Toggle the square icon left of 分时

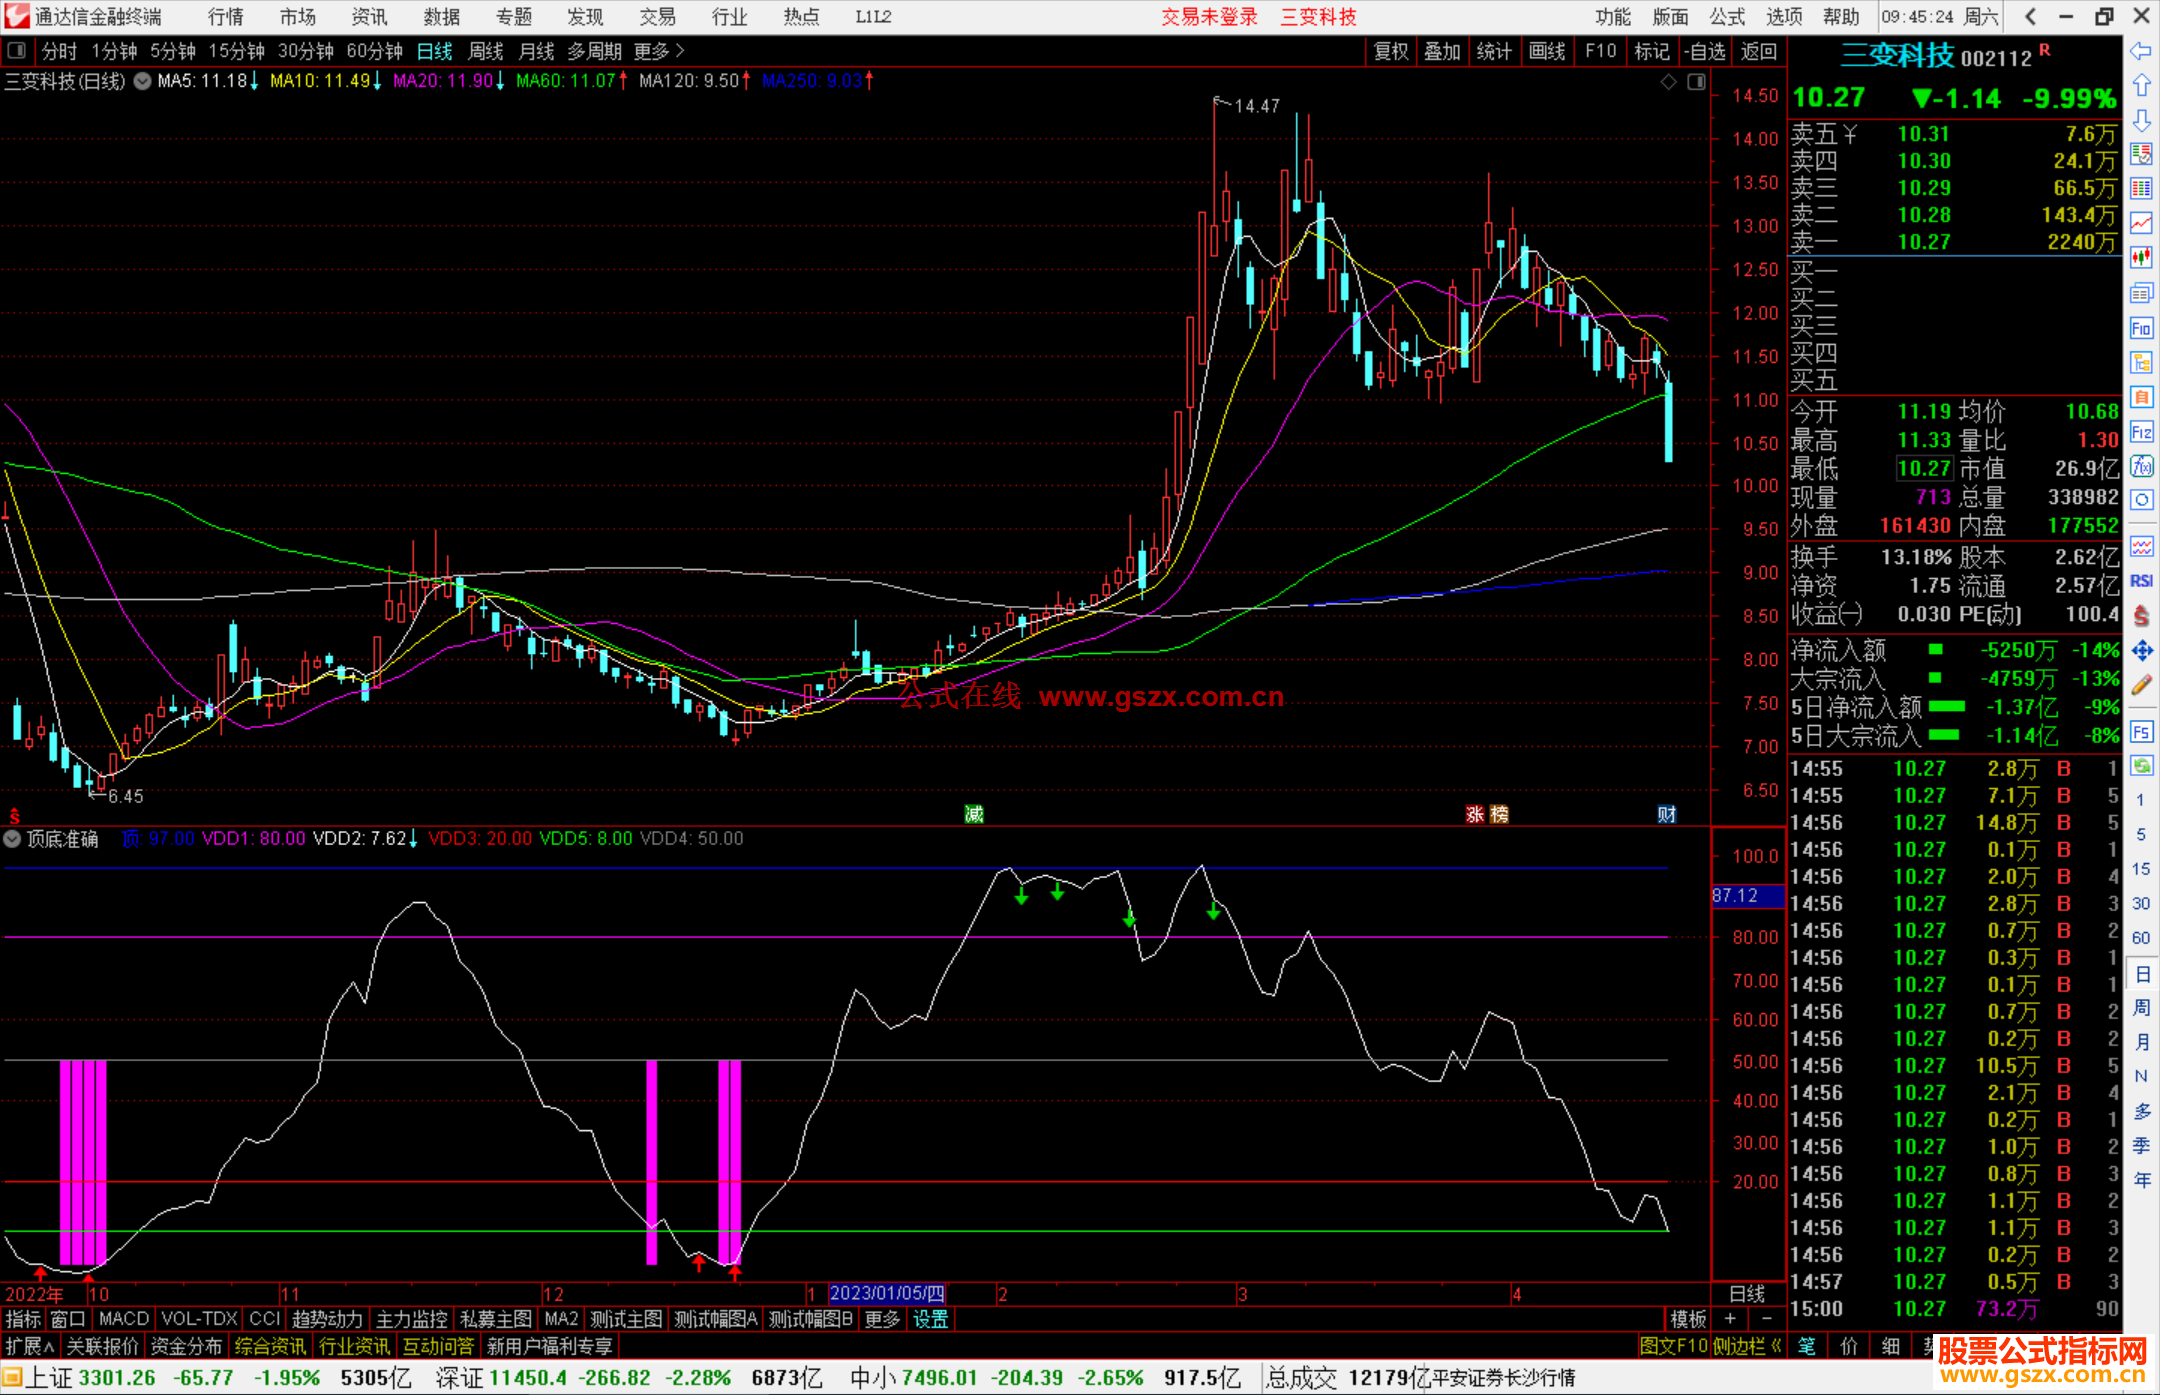[x=17, y=51]
